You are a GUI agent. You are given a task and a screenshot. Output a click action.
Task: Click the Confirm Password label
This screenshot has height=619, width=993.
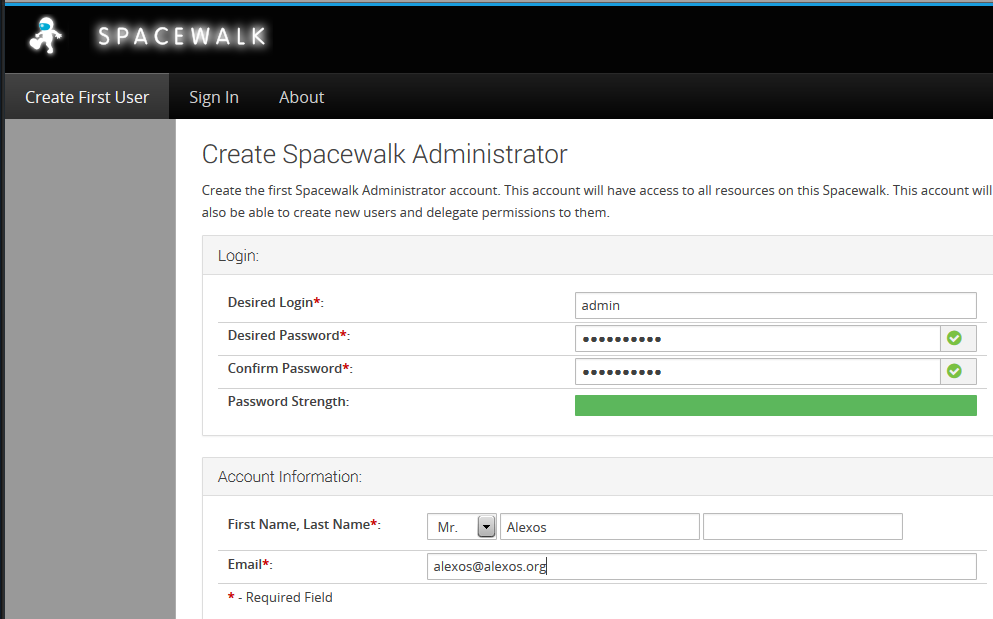290,369
